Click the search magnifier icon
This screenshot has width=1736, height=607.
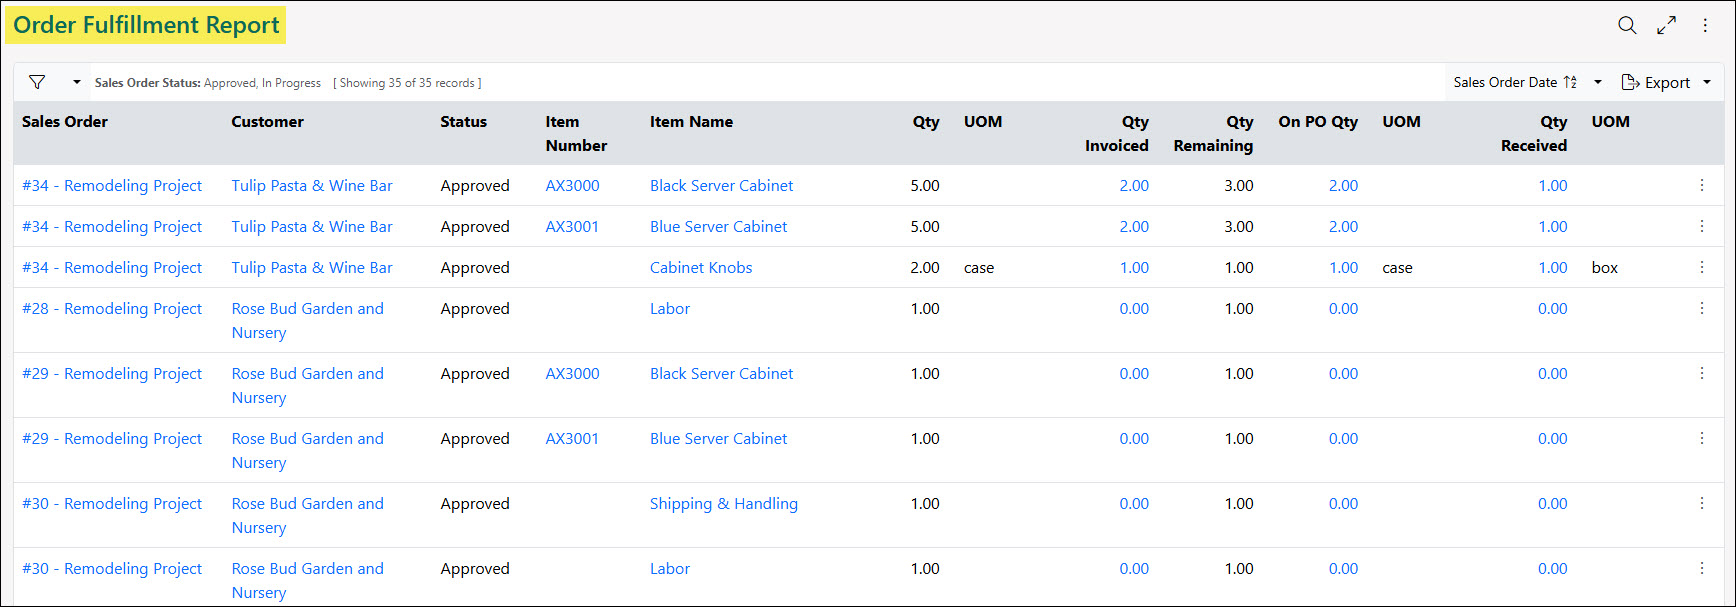(x=1627, y=26)
